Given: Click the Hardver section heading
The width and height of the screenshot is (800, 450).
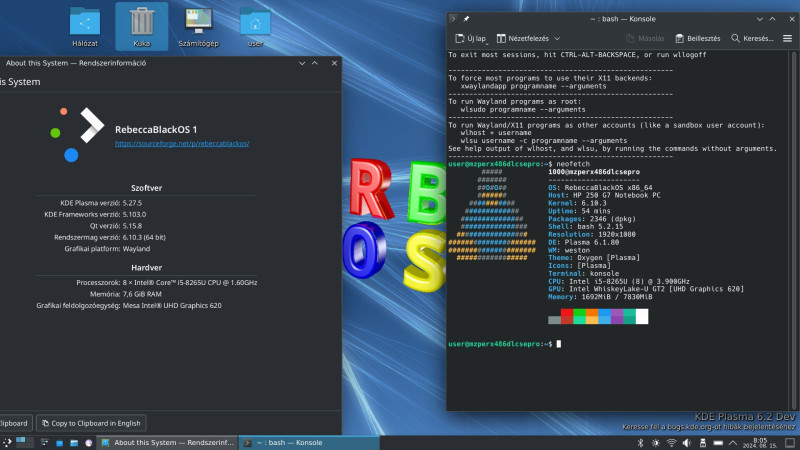Looking at the screenshot, I should [146, 268].
